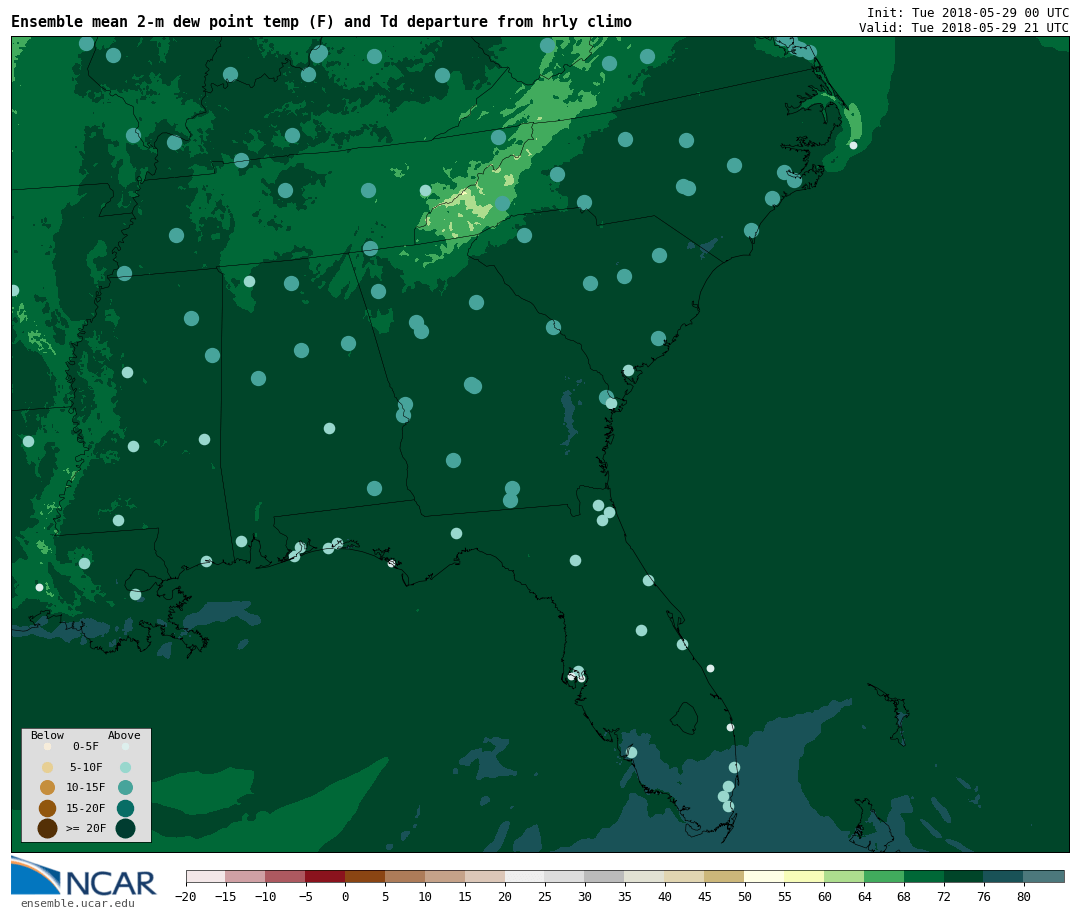Viewport: 1080px width, 915px height.
Task: Click the legend's Above >= 20F dark circle
Action: [125, 828]
